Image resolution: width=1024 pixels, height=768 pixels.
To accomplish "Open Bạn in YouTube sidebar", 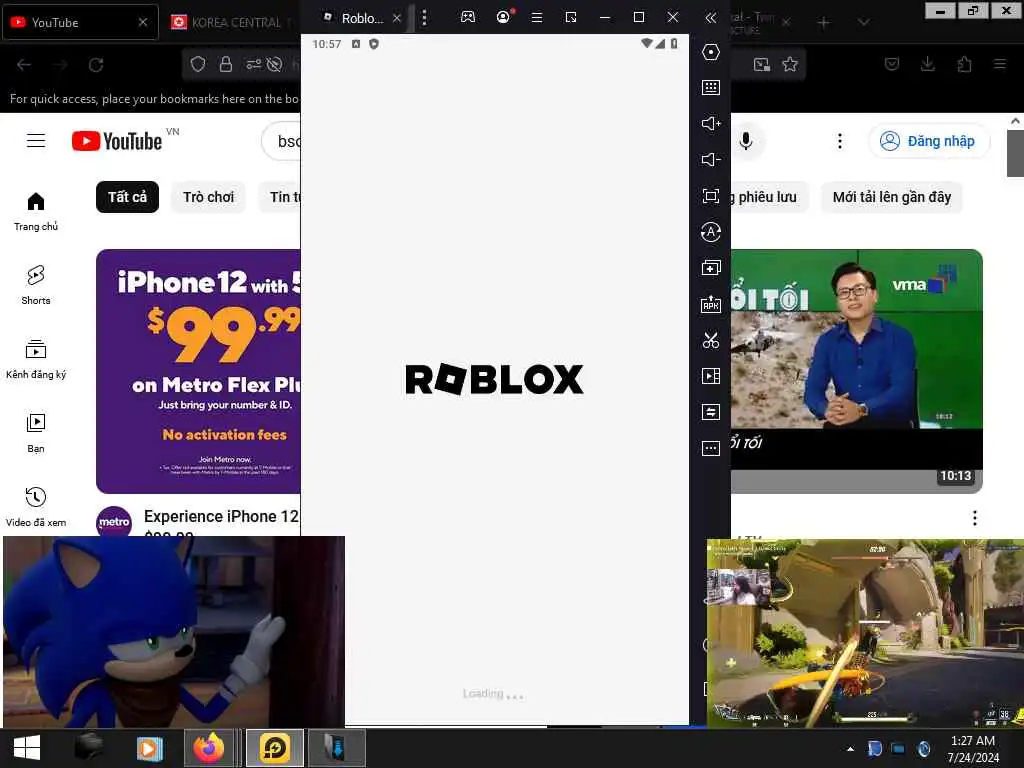I will (x=36, y=434).
